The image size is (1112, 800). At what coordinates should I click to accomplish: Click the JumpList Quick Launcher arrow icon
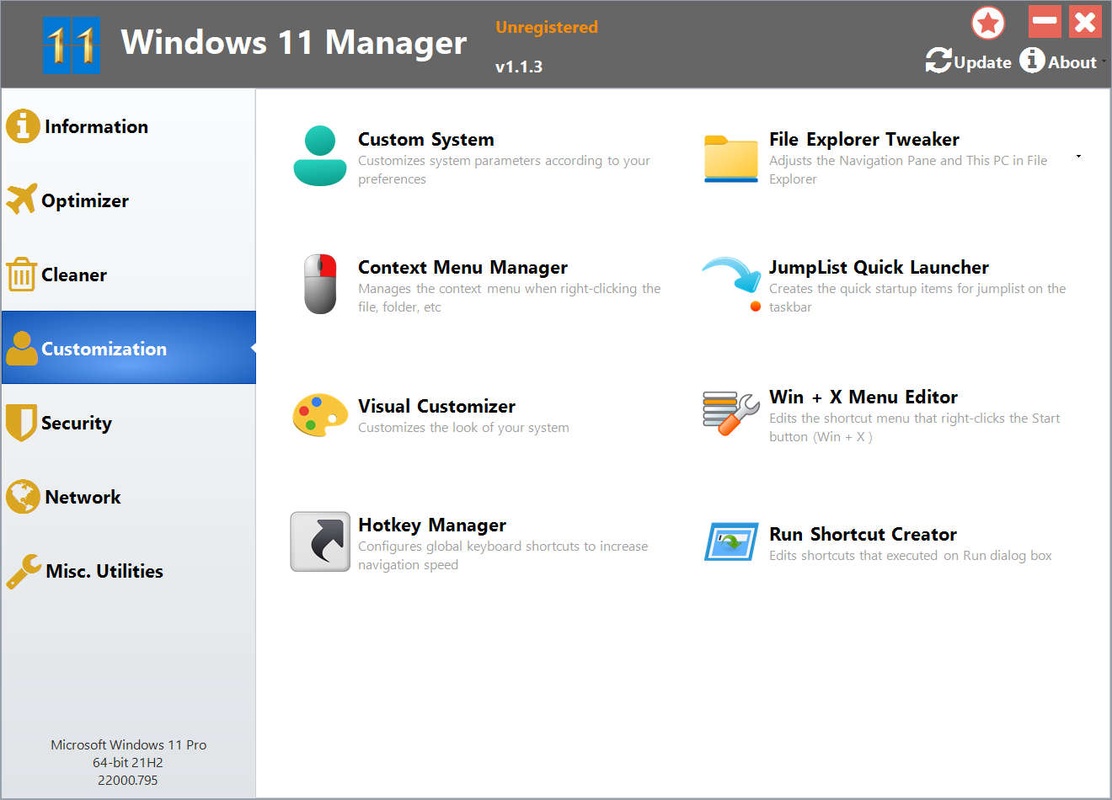(x=732, y=282)
